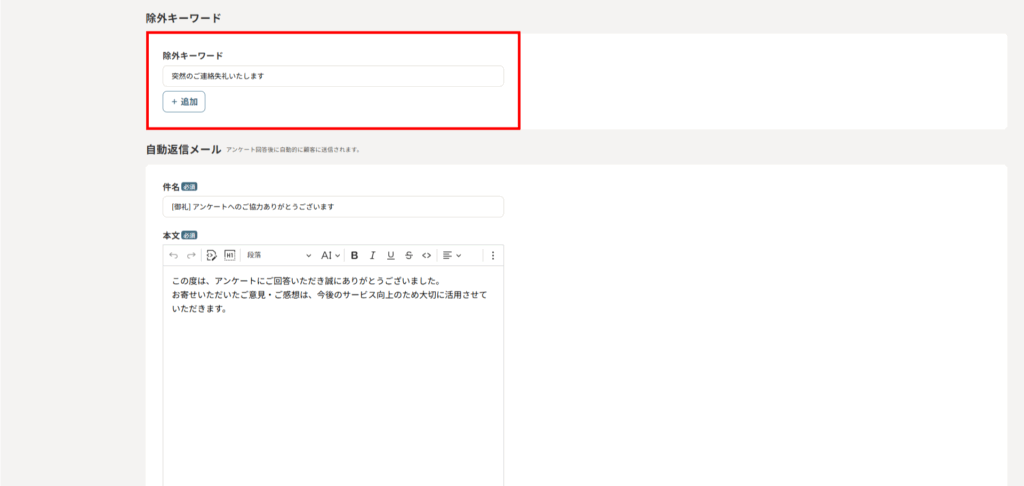Click the redo arrow in editor toolbar

tap(191, 255)
